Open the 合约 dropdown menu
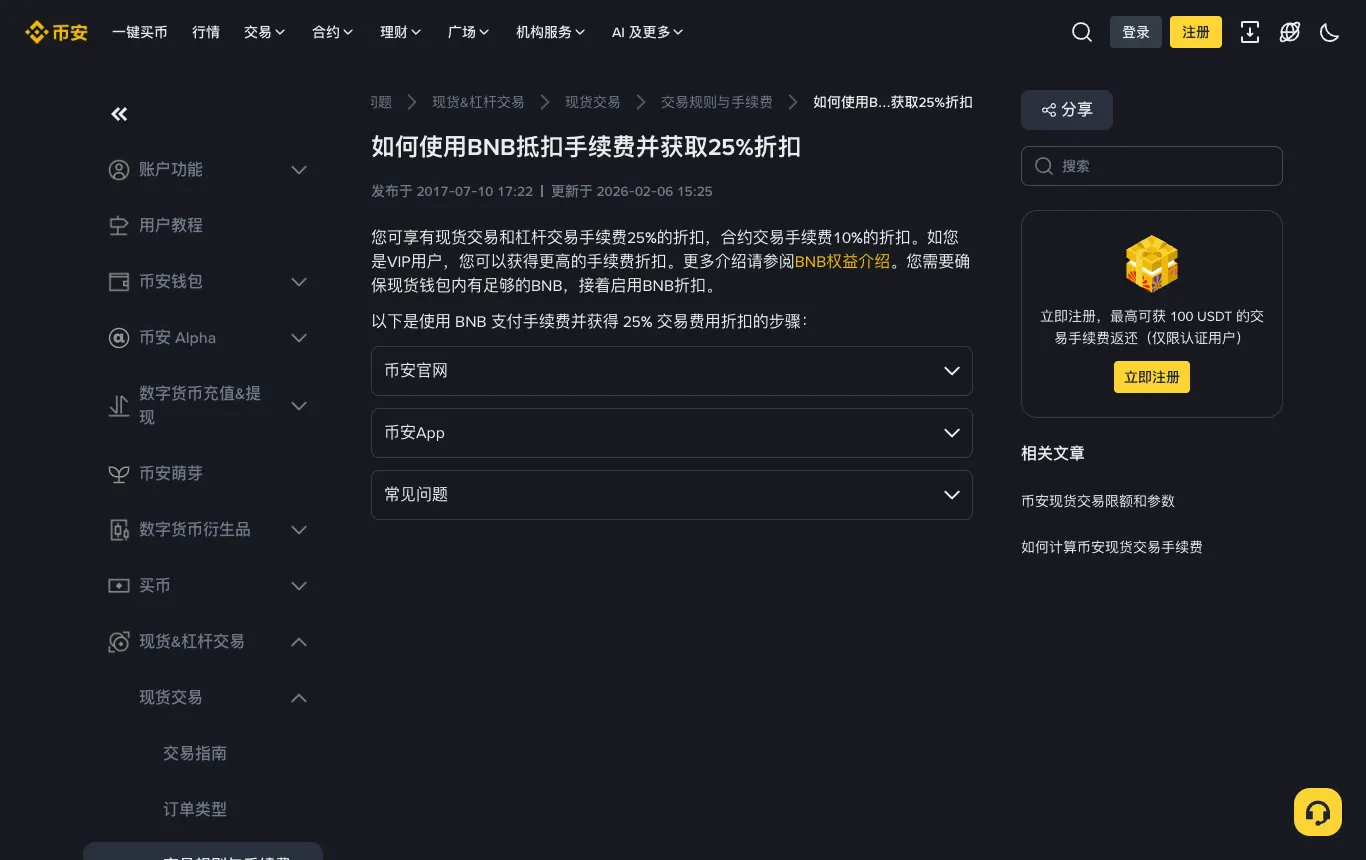This screenshot has height=860, width=1366. pos(333,32)
